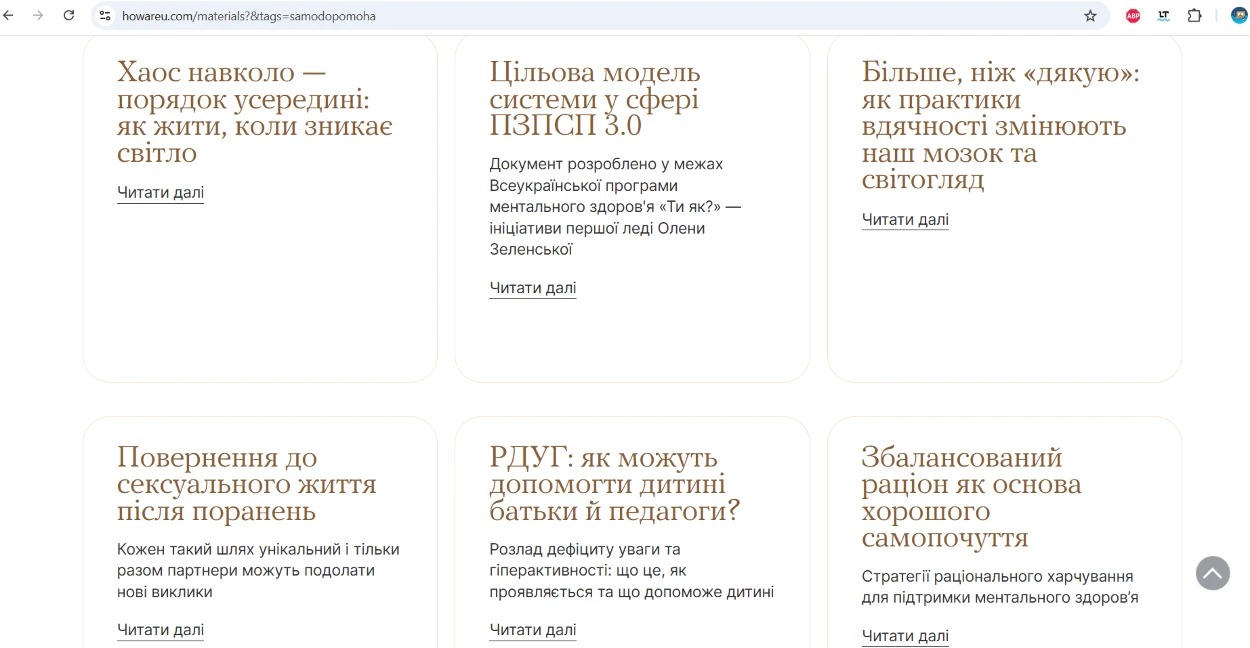This screenshot has height=648, width=1250.
Task: Click "Читати далі" under Збалансований раціон card
Action: point(905,636)
